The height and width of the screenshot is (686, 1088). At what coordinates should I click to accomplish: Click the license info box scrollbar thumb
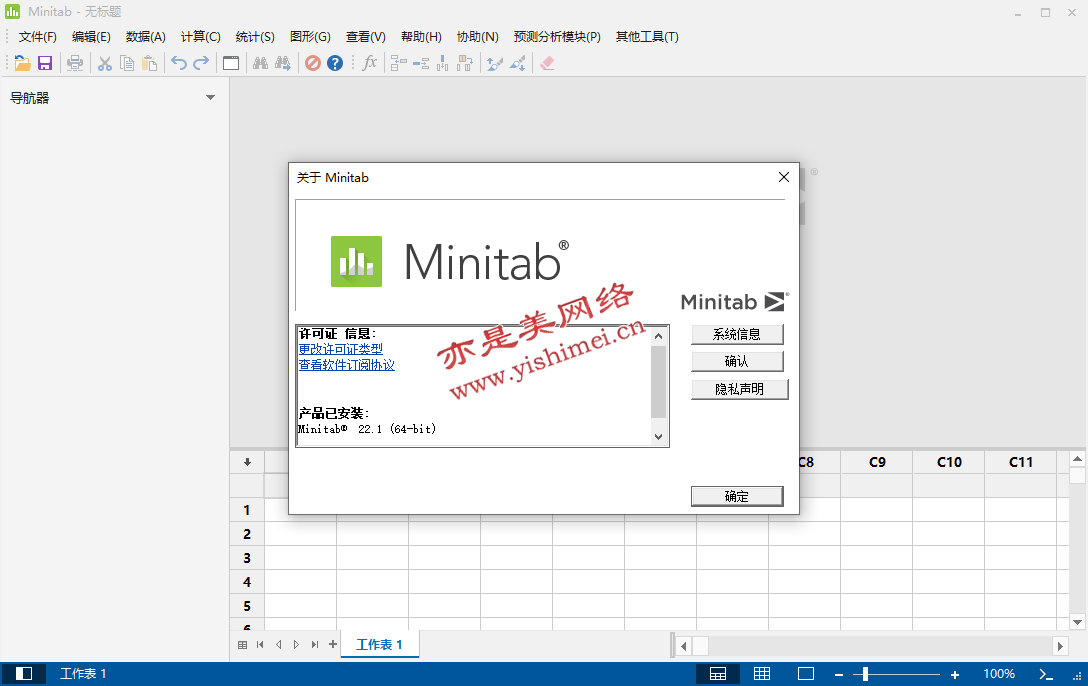658,381
